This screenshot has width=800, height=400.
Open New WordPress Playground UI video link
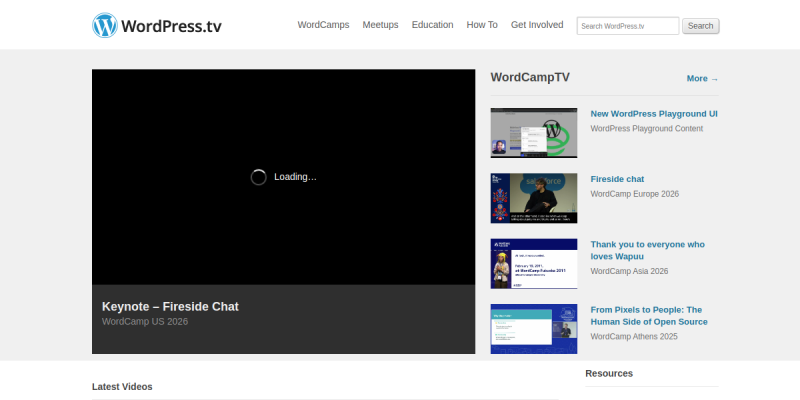click(x=654, y=114)
